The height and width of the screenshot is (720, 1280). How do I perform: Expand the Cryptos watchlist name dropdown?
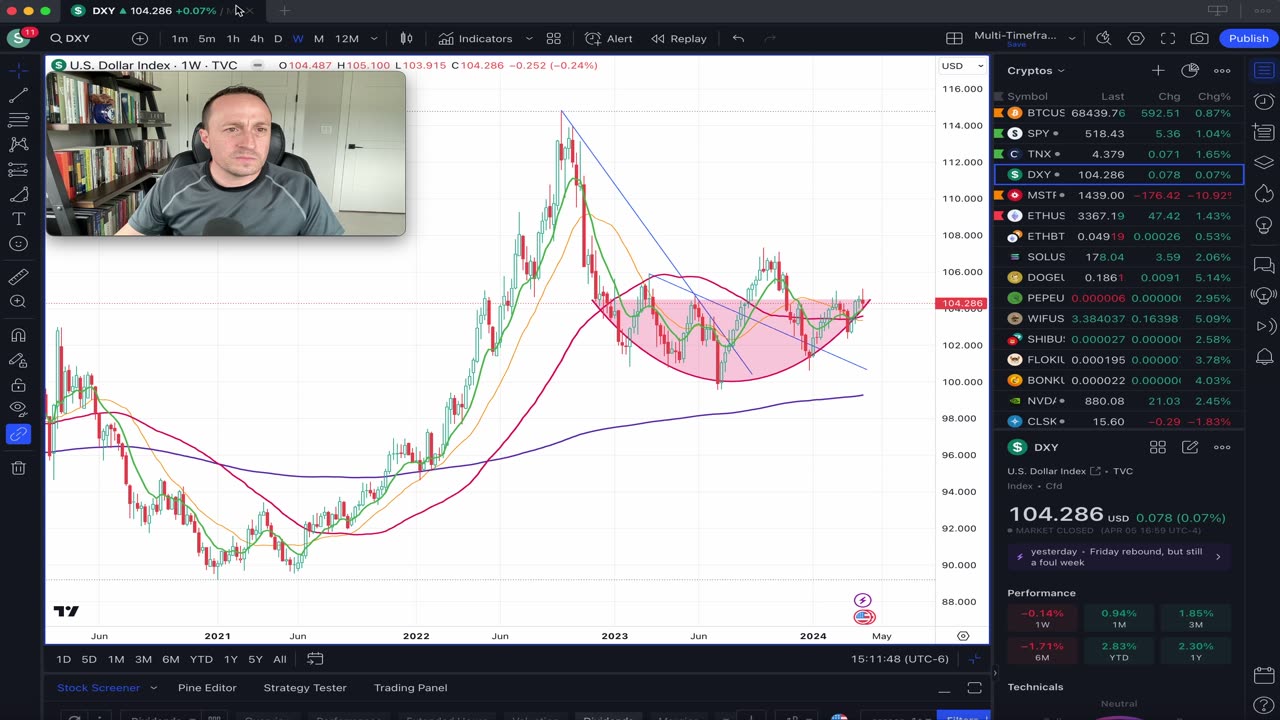tap(1036, 71)
